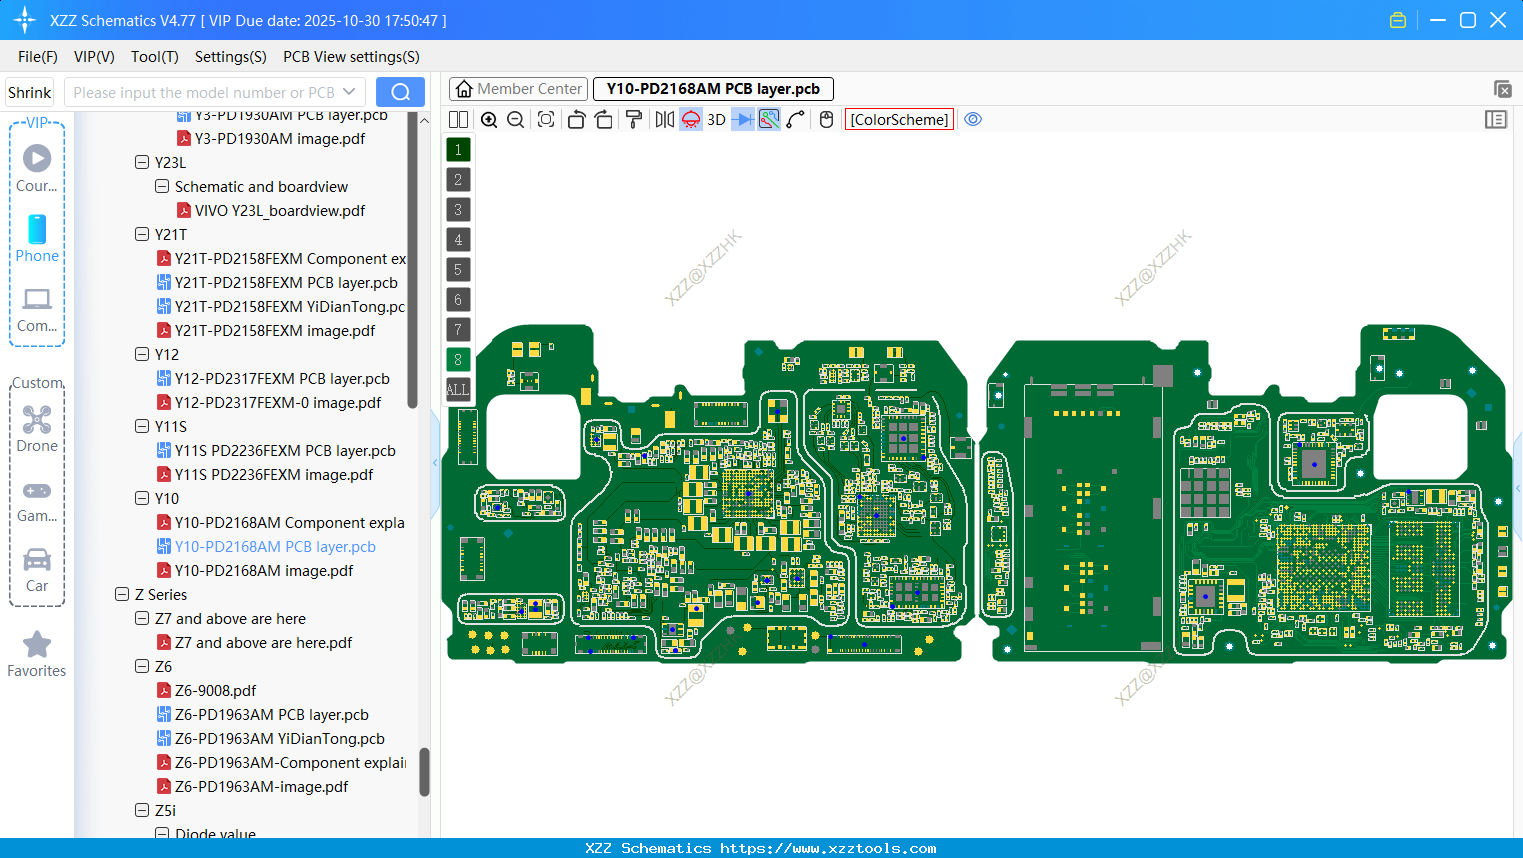Image resolution: width=1523 pixels, height=858 pixels.
Task: Activate the mirror flip tool
Action: [663, 119]
